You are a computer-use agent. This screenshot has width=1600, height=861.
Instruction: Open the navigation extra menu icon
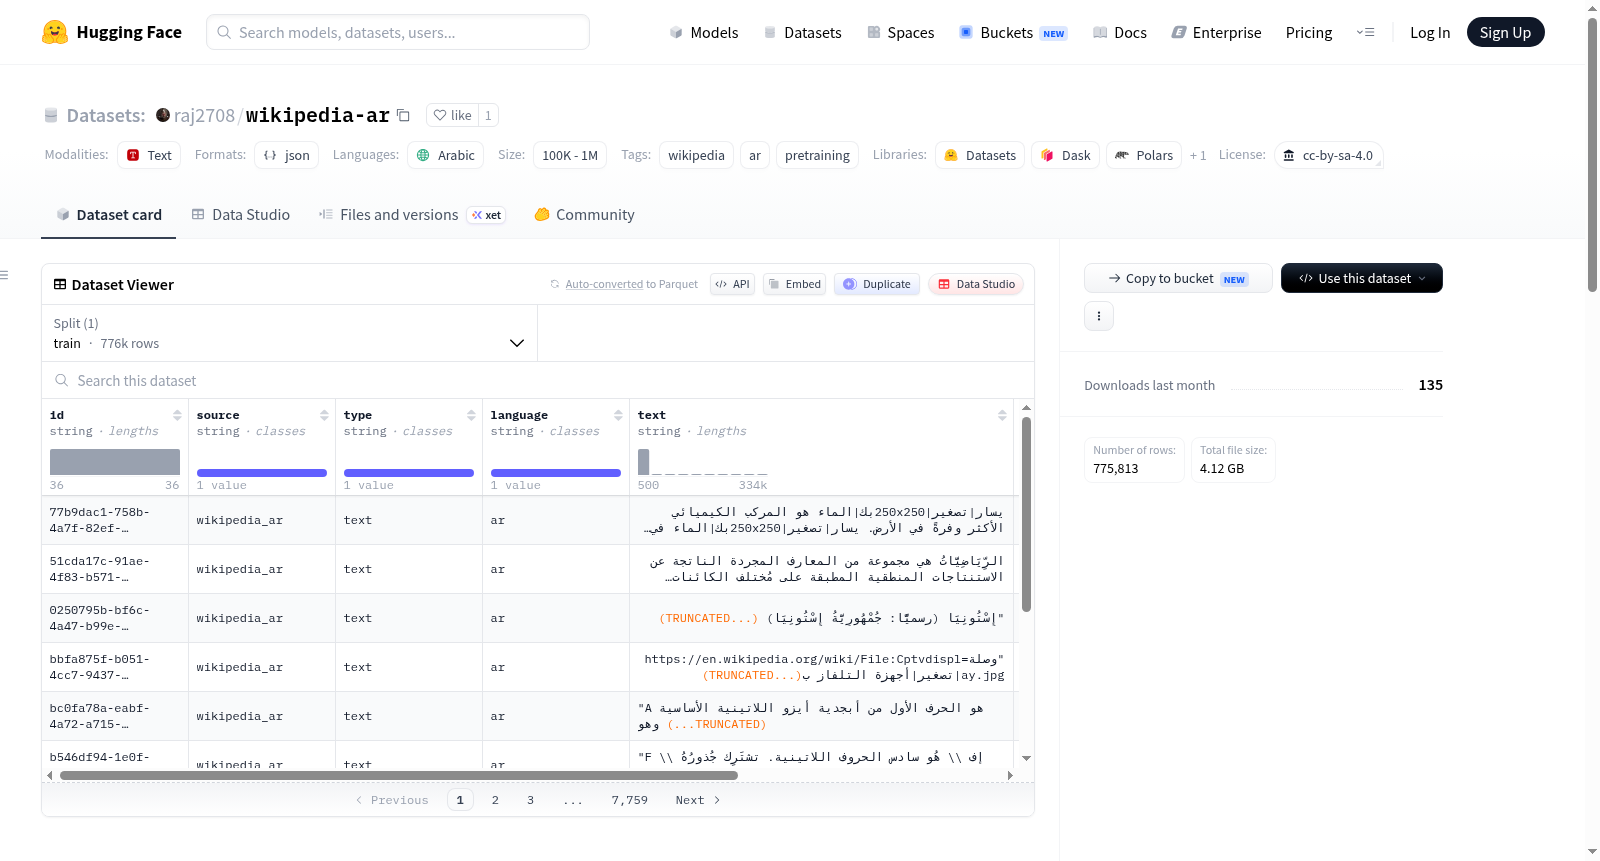pyautogui.click(x=1365, y=32)
